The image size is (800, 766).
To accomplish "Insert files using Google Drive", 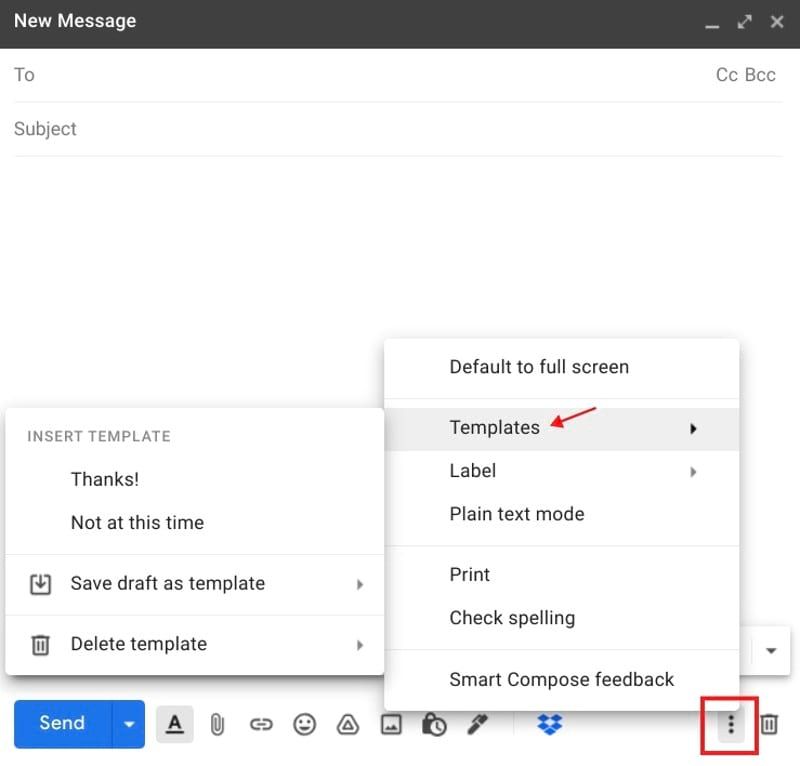I will click(348, 724).
